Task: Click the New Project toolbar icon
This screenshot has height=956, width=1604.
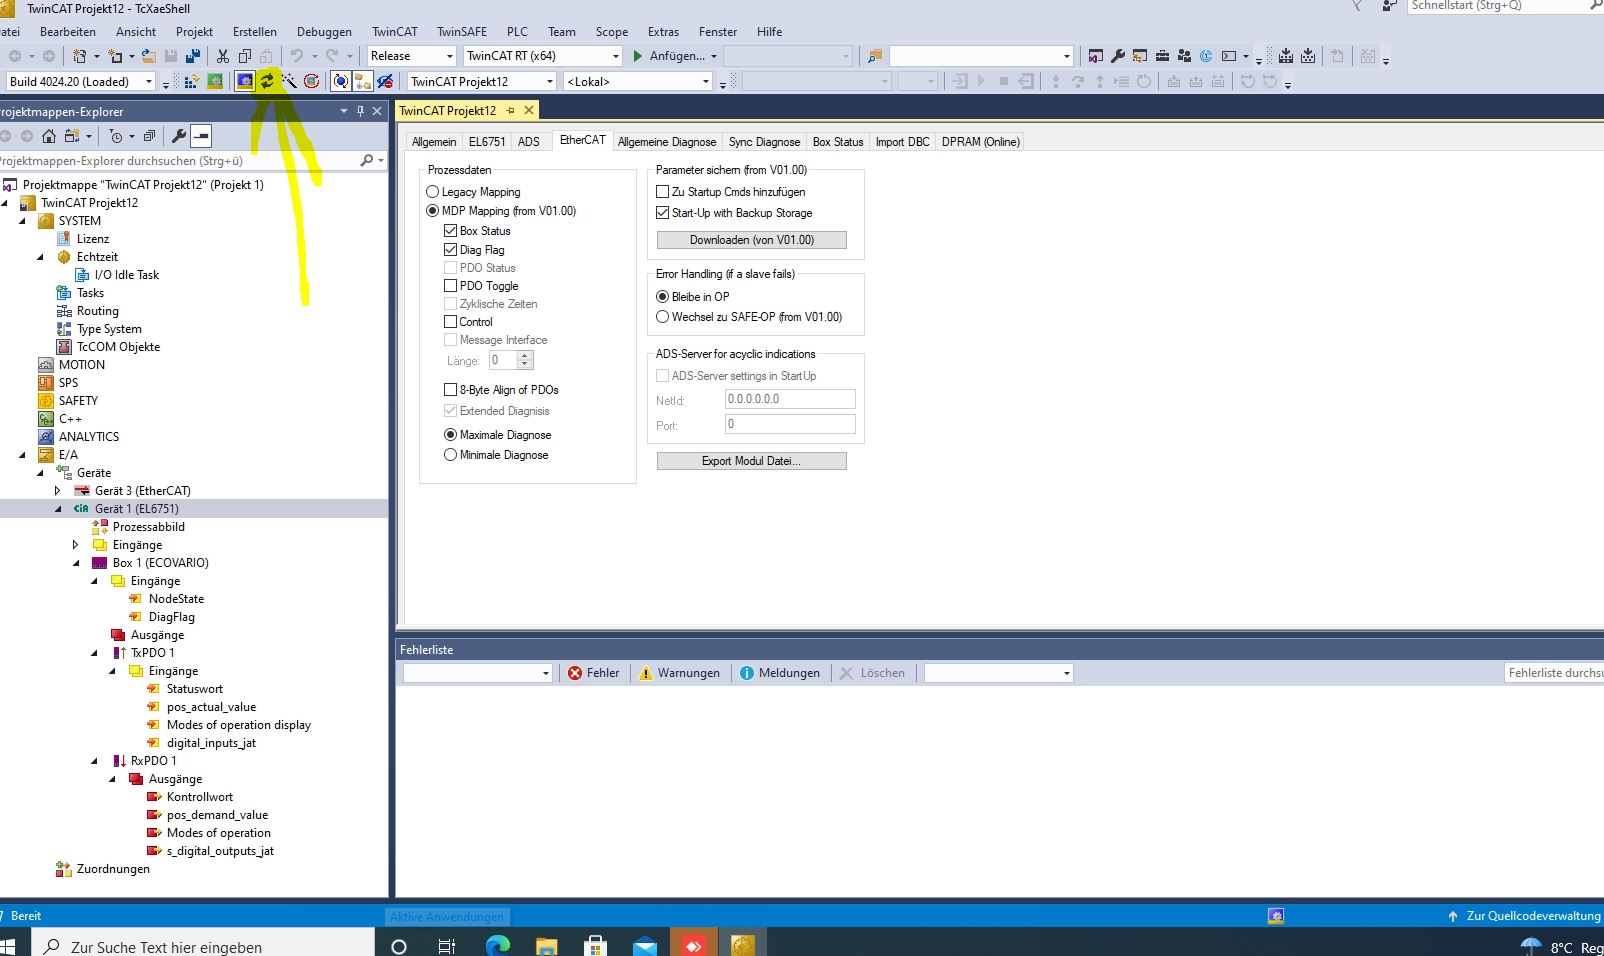Action: tap(79, 56)
